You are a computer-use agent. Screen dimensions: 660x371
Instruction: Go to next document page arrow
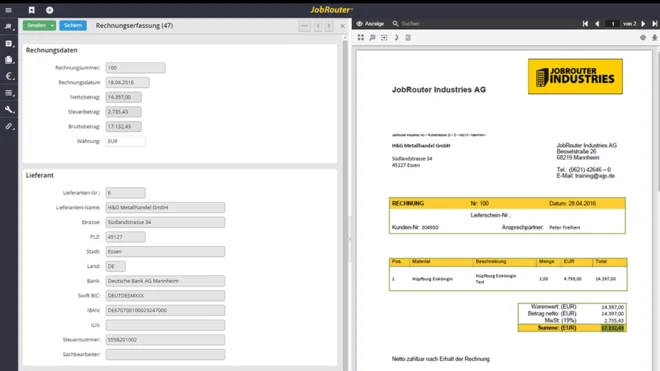click(643, 24)
